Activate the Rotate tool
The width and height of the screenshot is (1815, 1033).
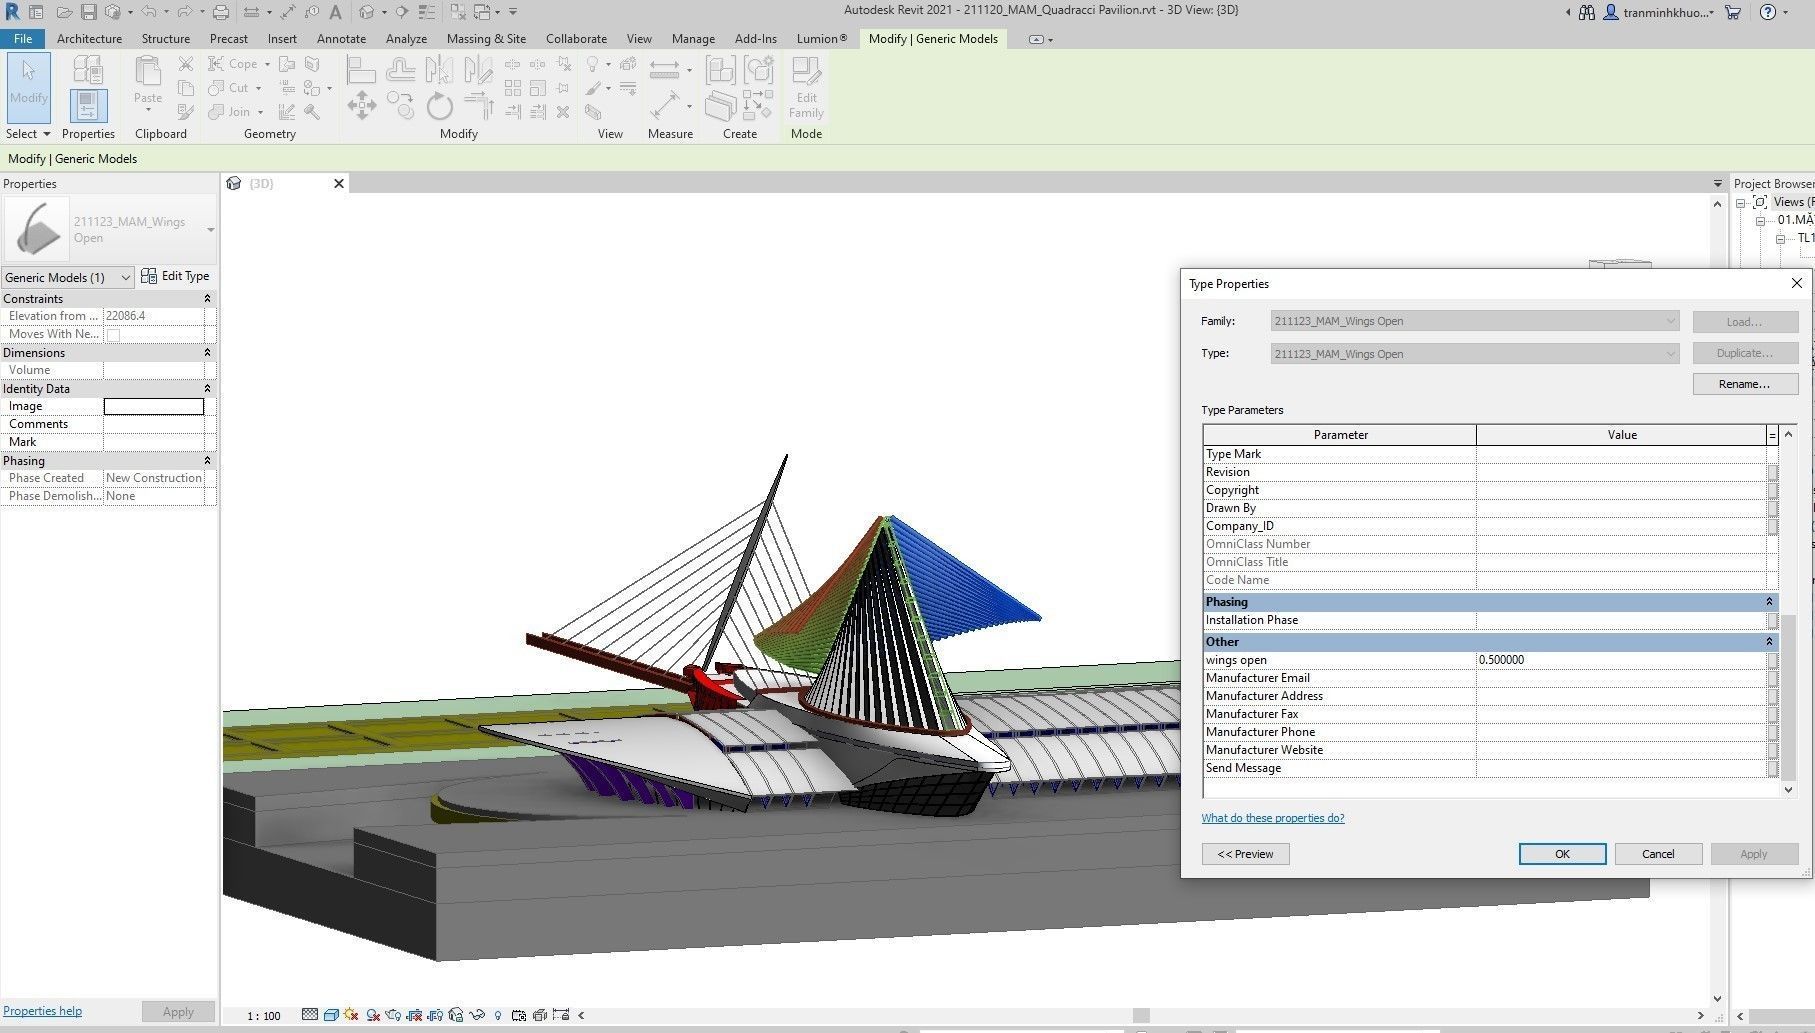439,105
